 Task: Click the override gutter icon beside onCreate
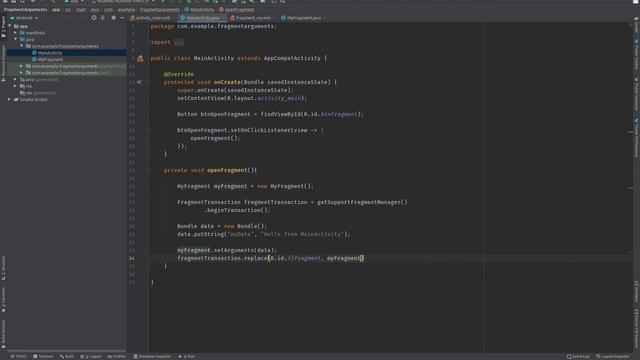(139, 82)
